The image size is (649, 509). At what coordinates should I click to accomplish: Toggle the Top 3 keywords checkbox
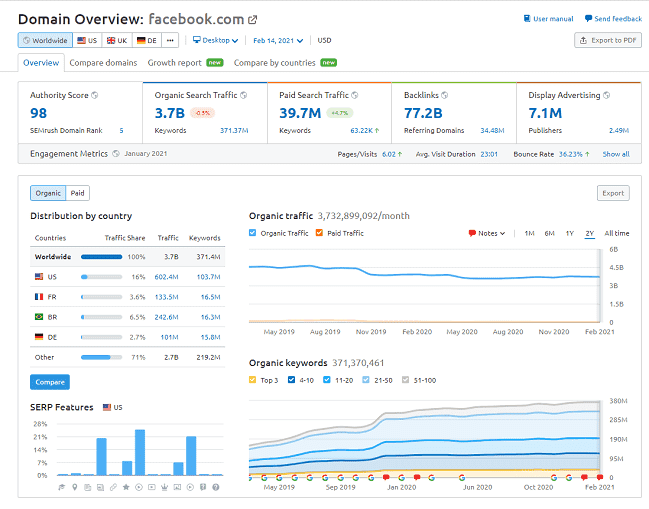(252, 379)
